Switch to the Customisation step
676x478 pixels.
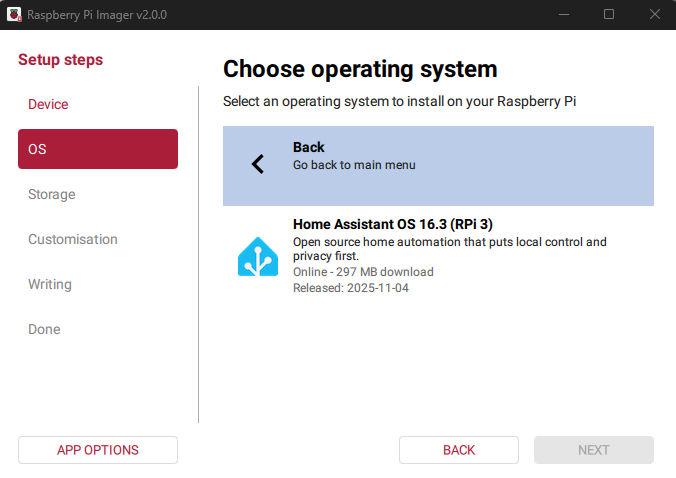point(73,239)
